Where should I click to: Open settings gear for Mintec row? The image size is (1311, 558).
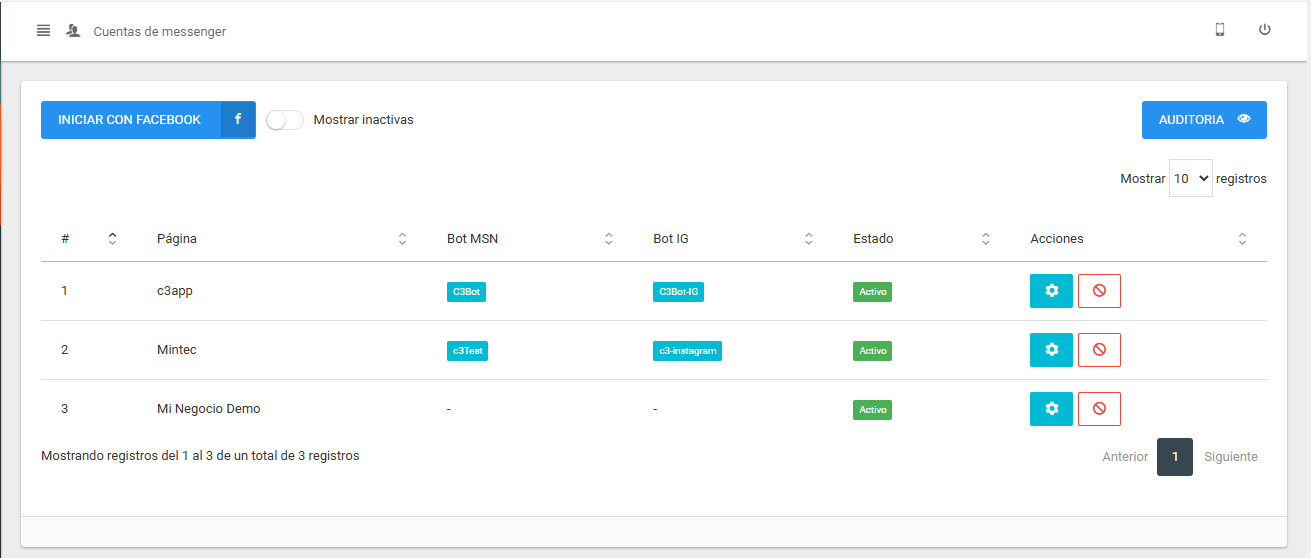coord(1051,350)
